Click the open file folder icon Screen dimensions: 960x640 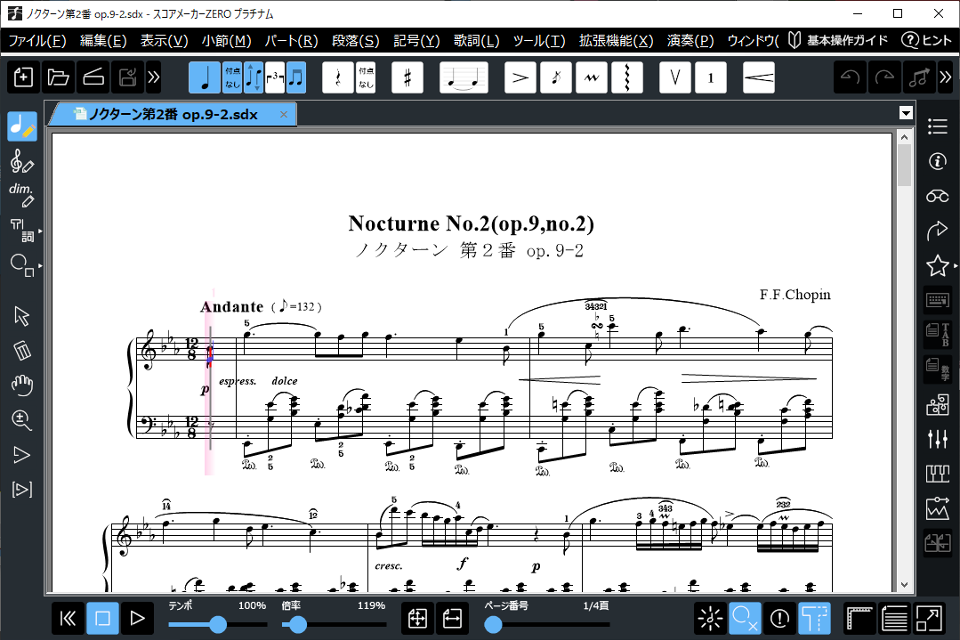(x=58, y=77)
